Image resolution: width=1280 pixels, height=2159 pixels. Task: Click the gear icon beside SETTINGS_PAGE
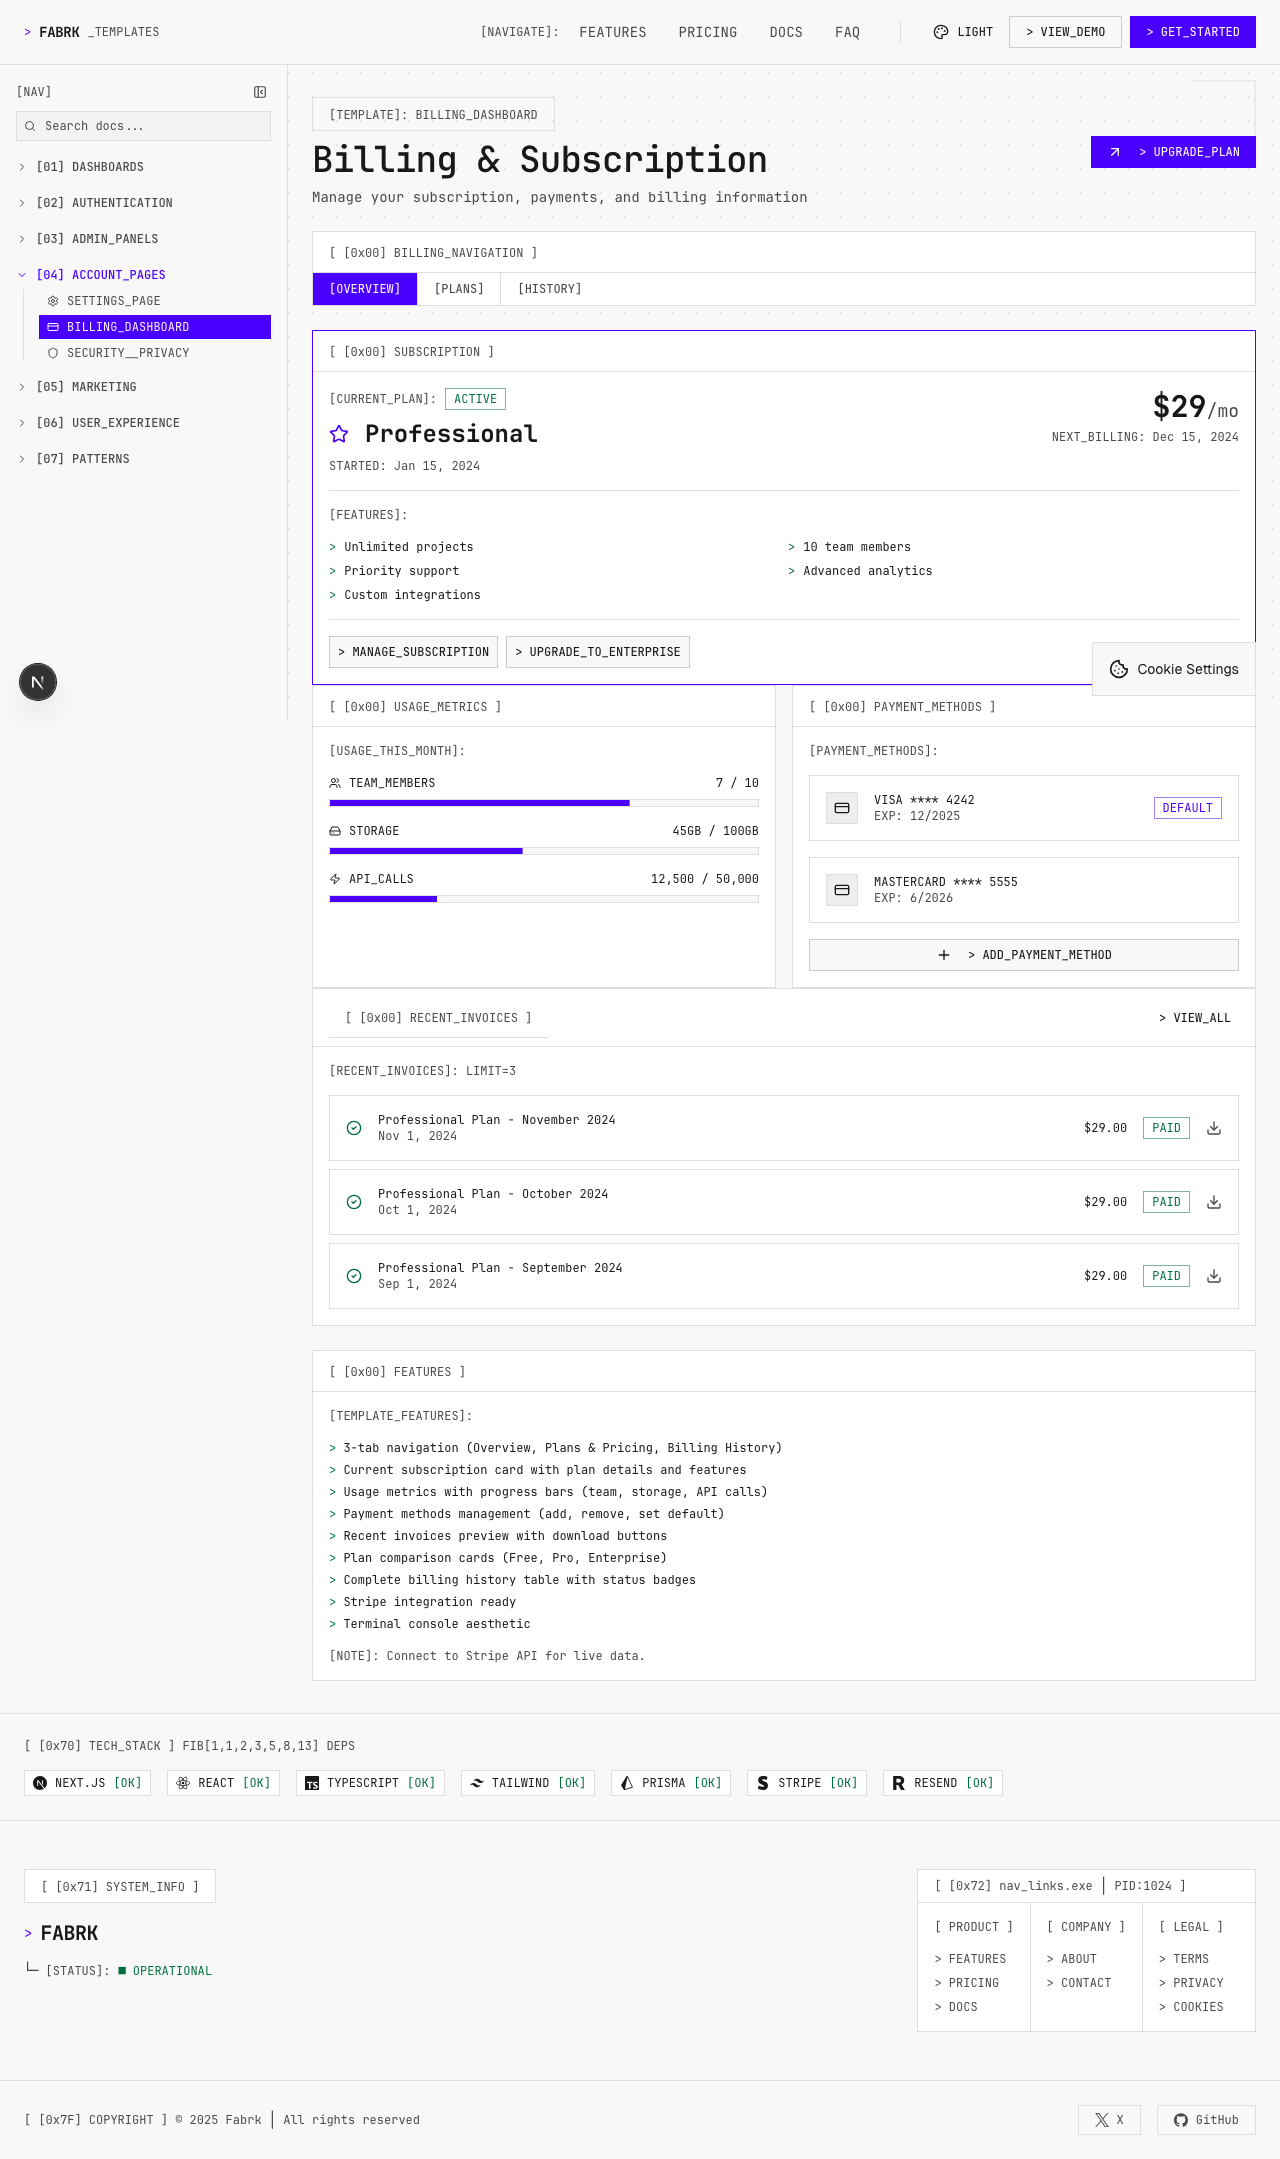[x=53, y=301]
